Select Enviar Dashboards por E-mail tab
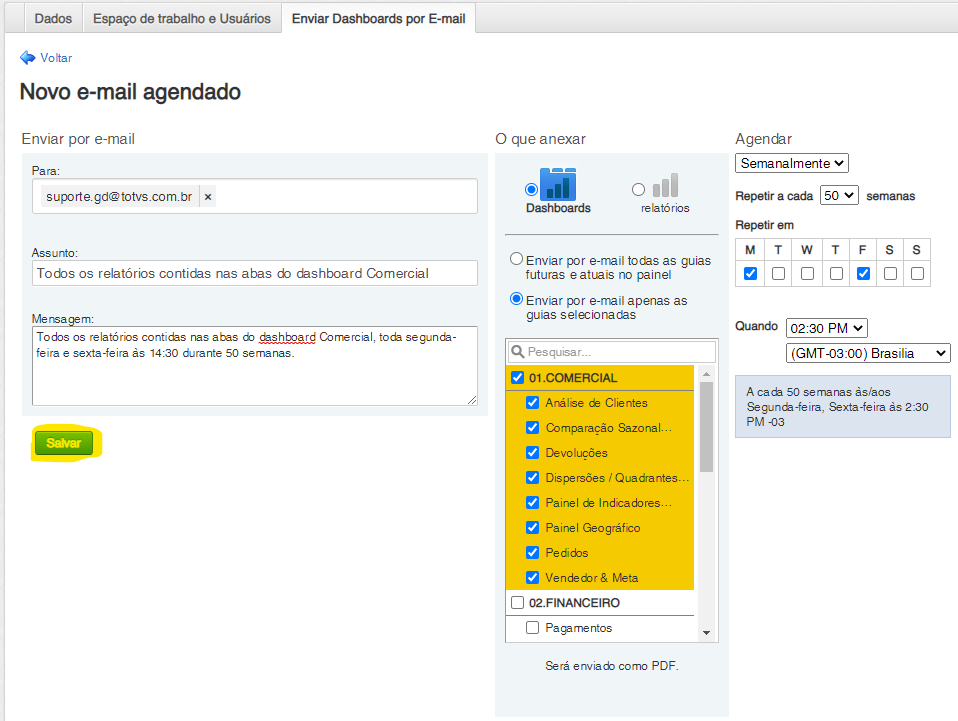958x721 pixels. (378, 18)
